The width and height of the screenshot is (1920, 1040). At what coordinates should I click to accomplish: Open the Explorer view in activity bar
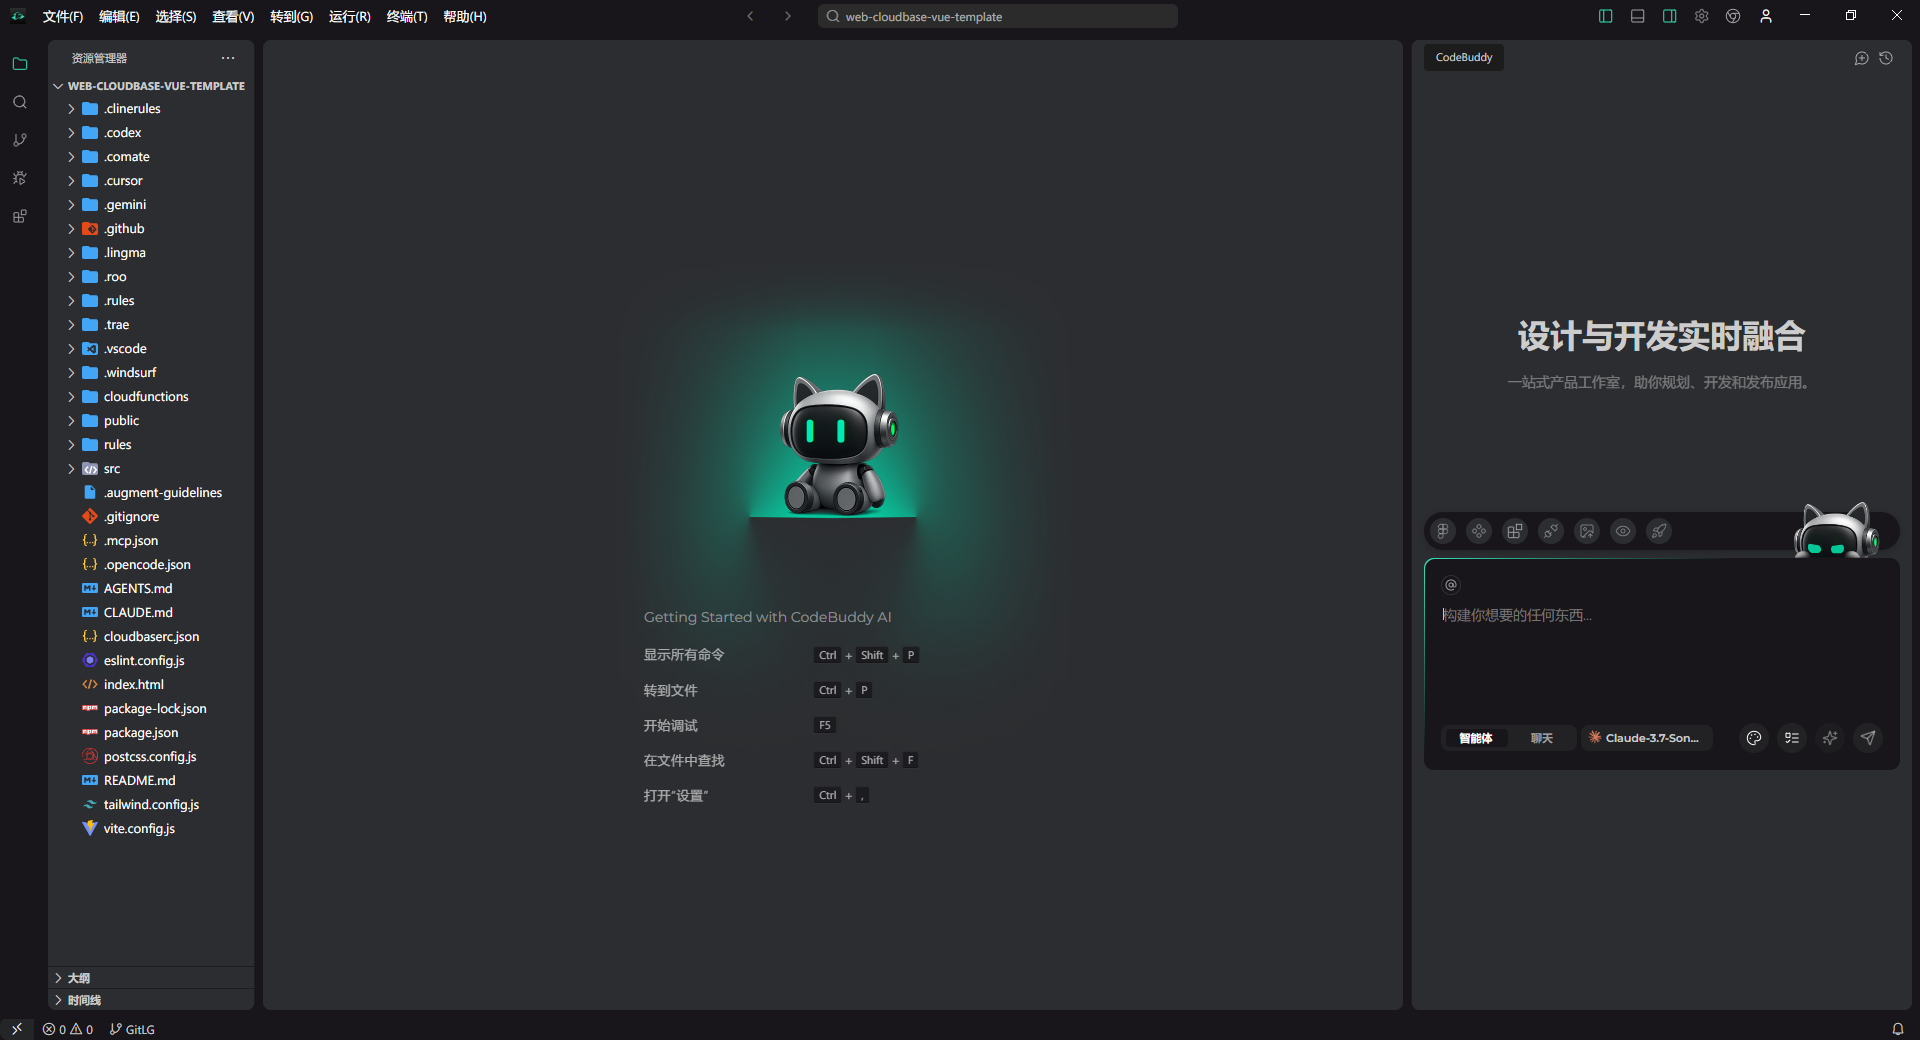[x=19, y=64]
